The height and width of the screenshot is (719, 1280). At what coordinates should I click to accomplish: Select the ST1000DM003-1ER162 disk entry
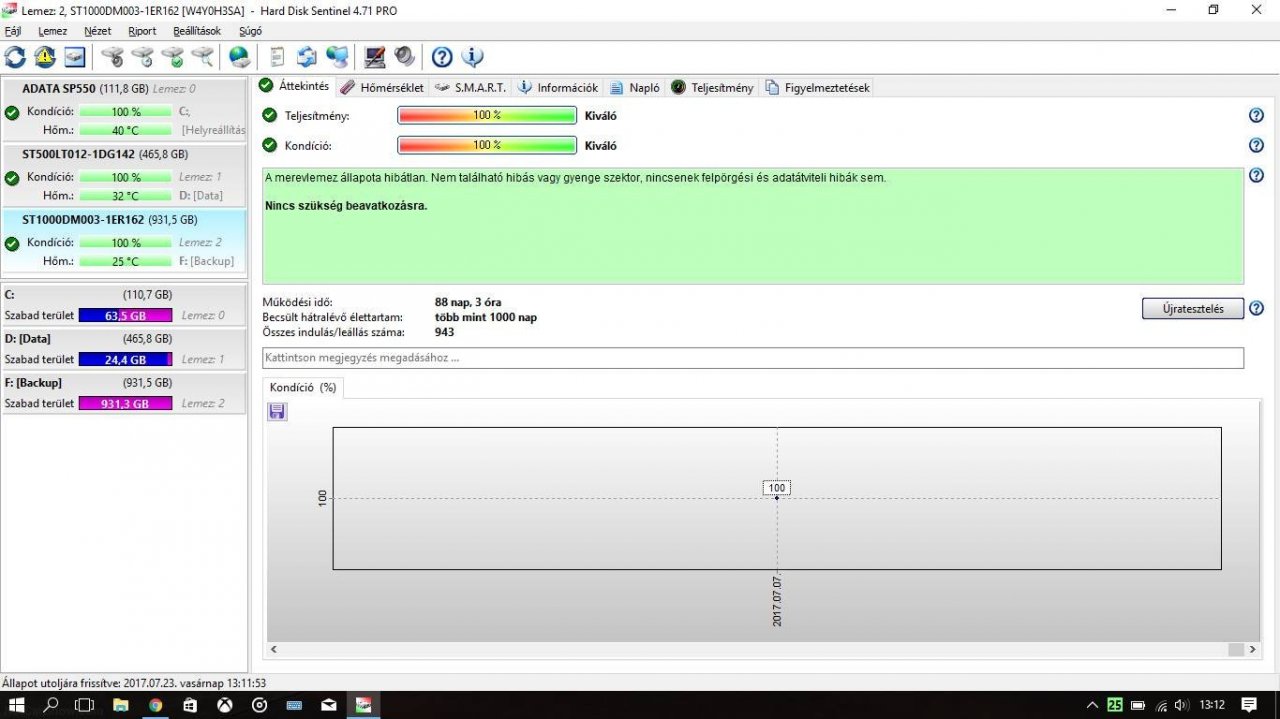[x=124, y=240]
